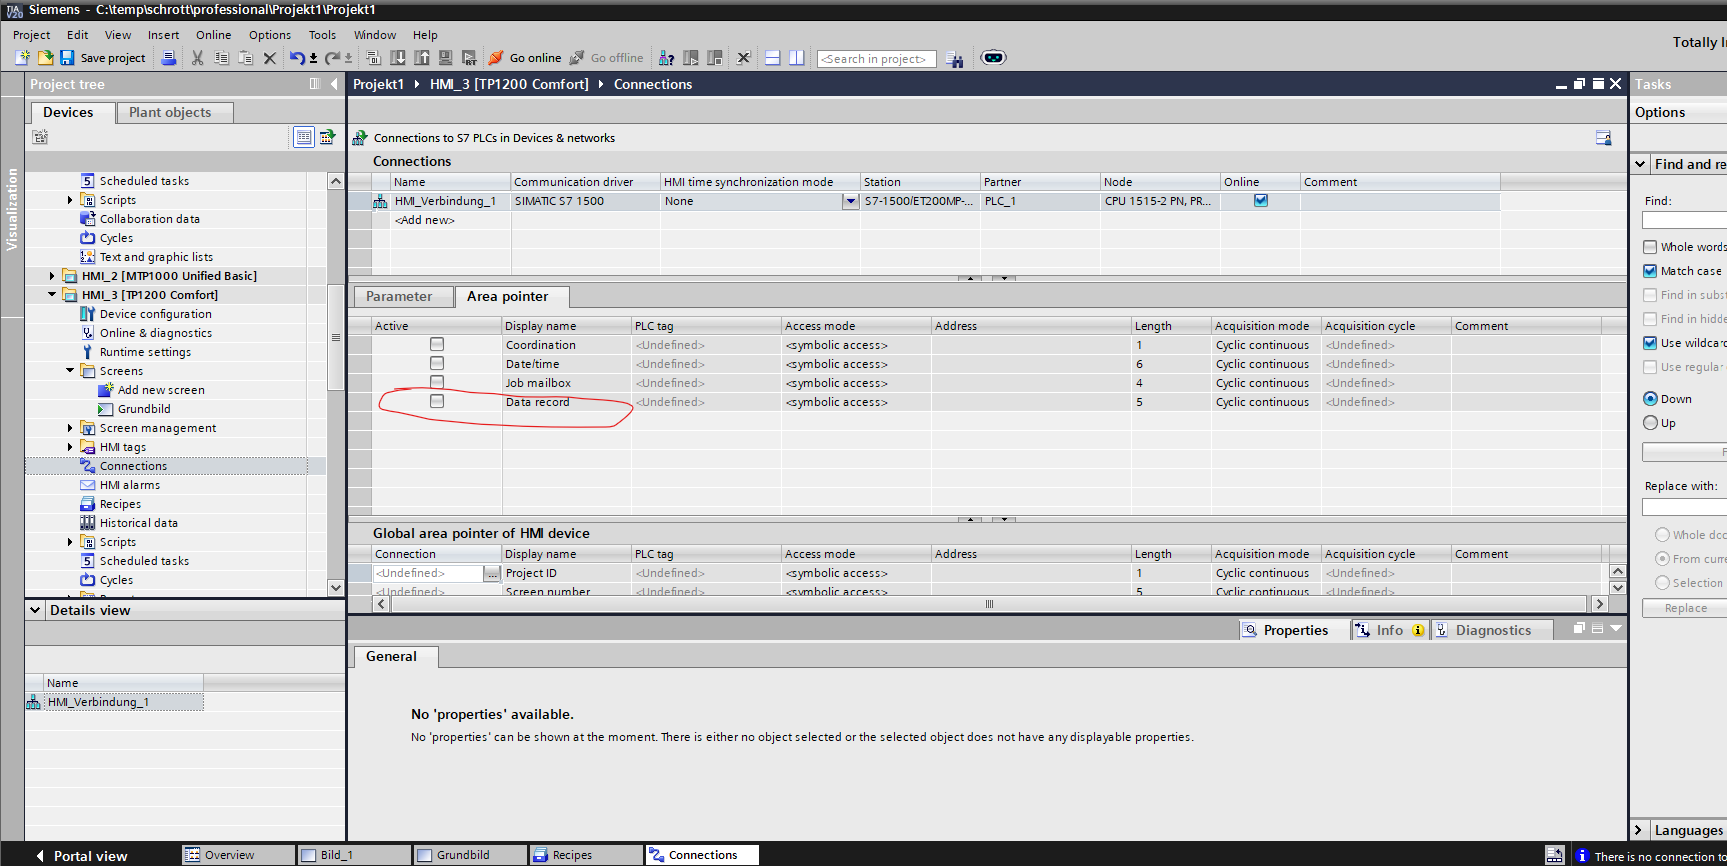Collapse the Details view panel
The height and width of the screenshot is (866, 1727).
tap(36, 610)
